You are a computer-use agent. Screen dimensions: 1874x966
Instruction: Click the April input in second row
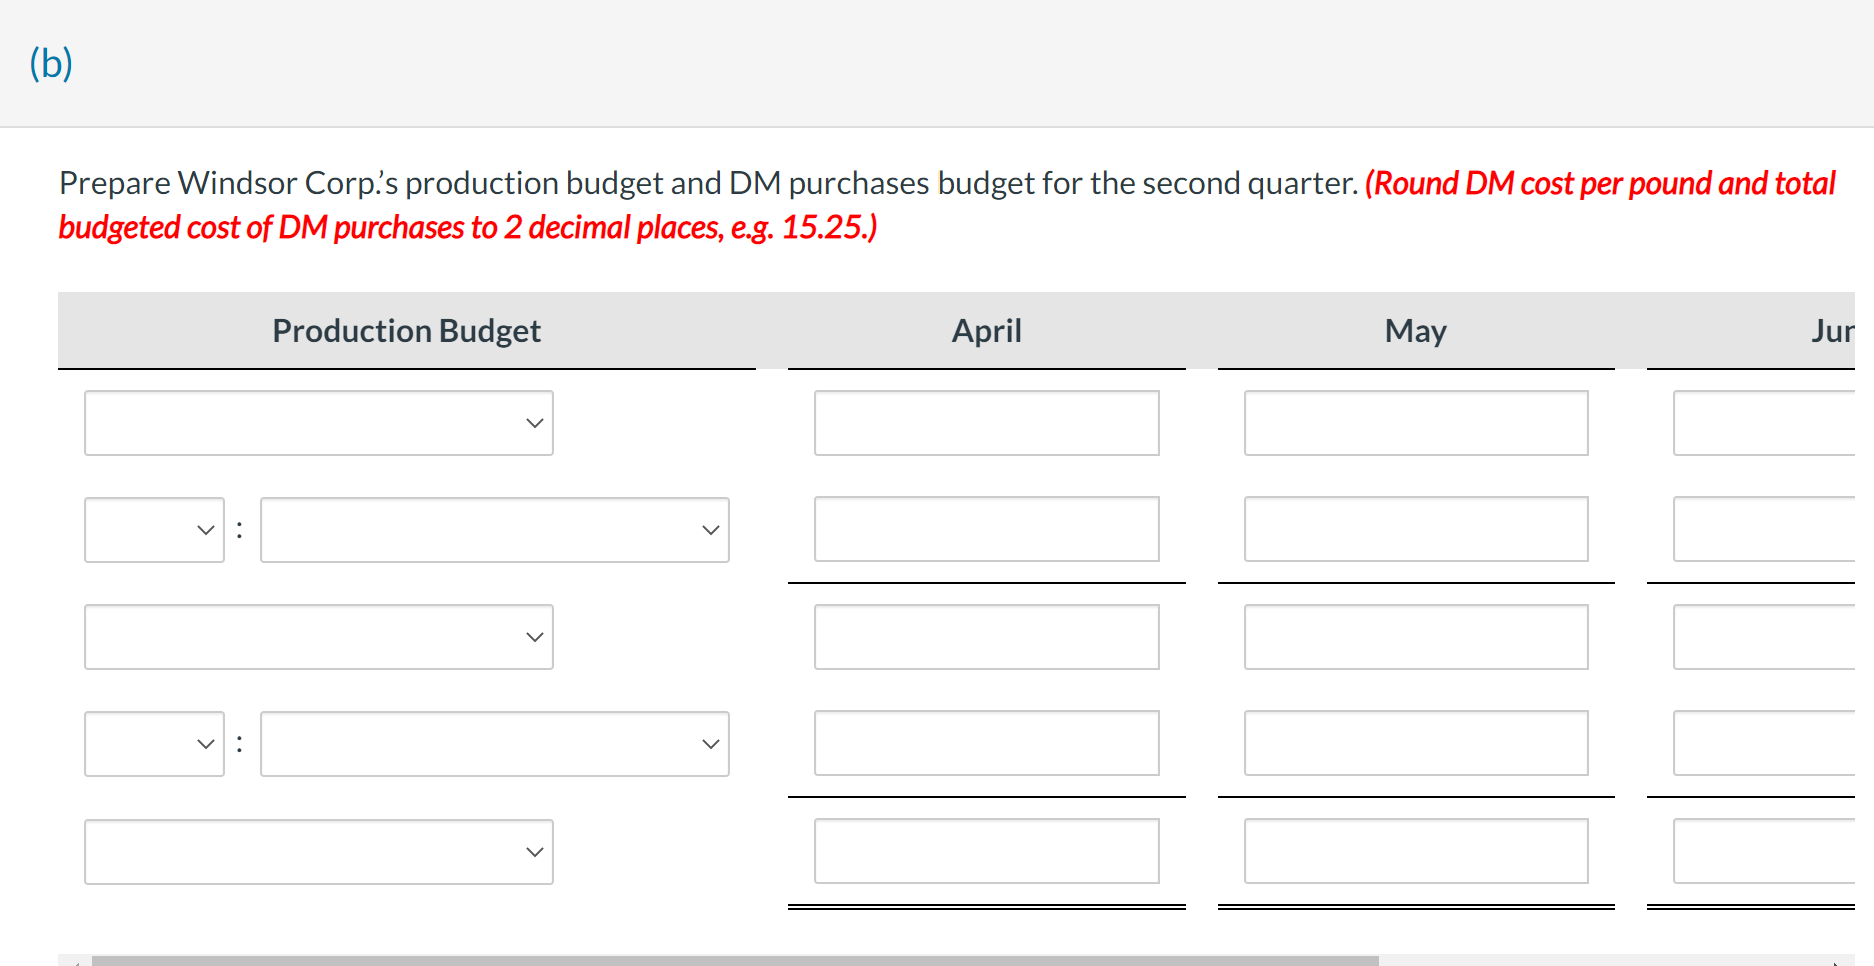point(987,529)
